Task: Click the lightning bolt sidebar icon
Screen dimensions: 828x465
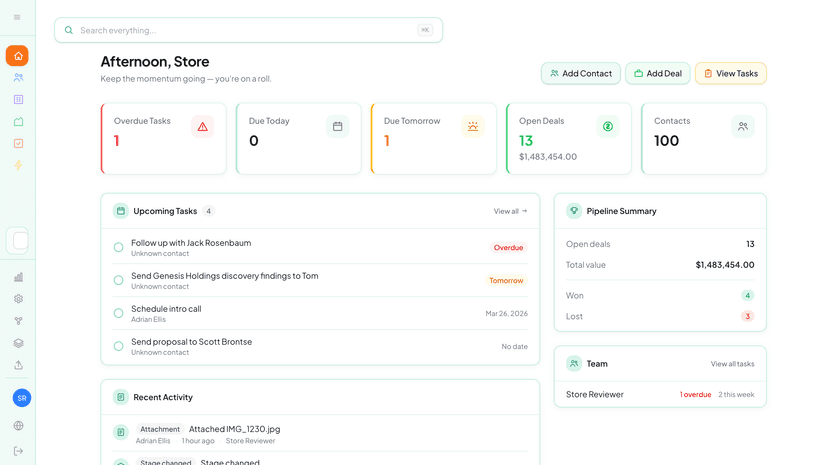Action: [x=18, y=166]
